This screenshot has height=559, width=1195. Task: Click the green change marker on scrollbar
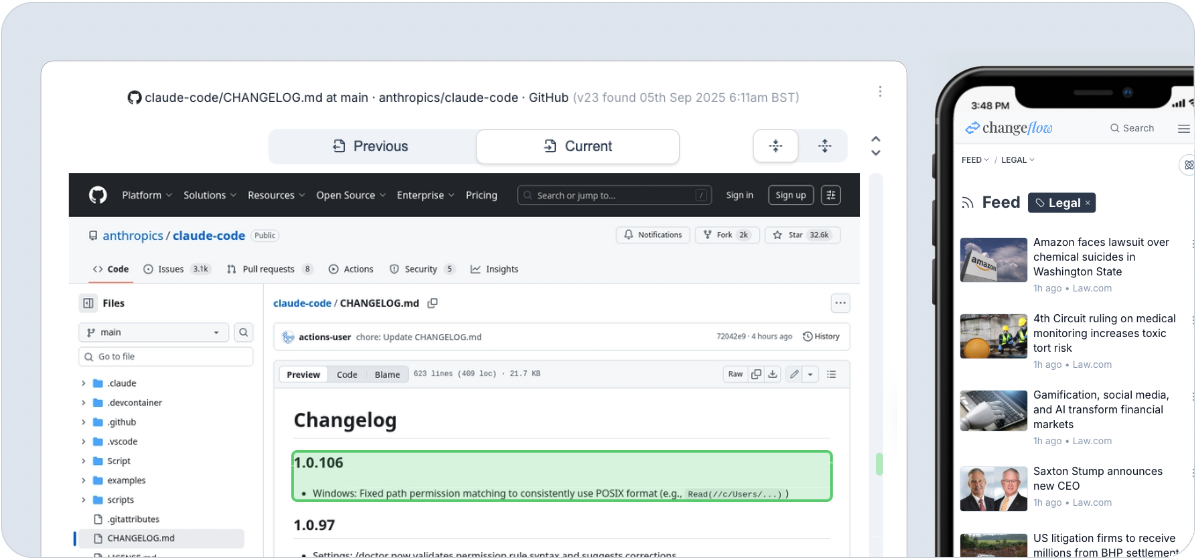[880, 464]
